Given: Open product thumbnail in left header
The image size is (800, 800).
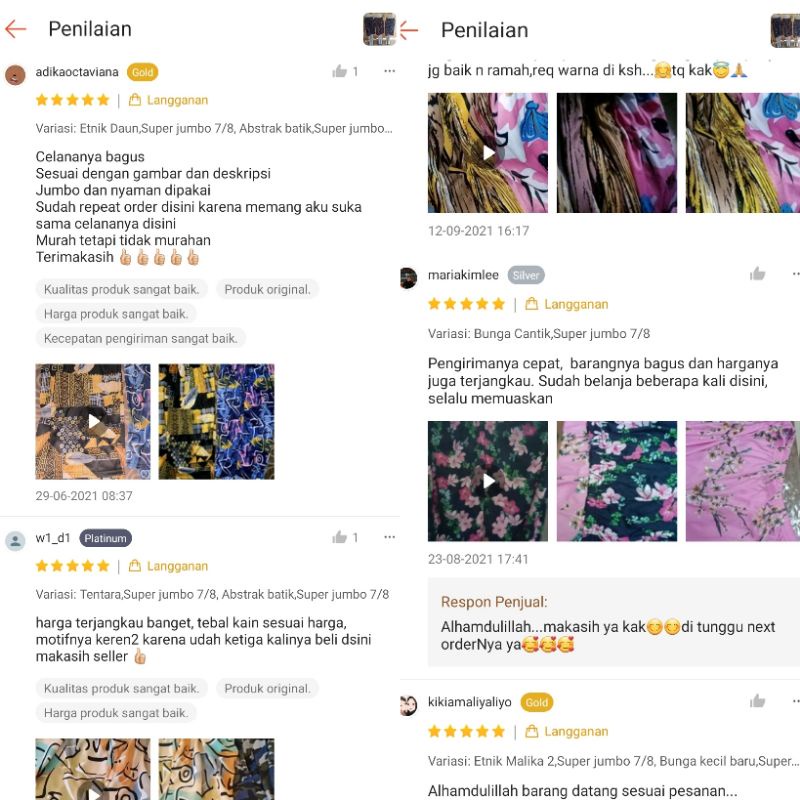Looking at the screenshot, I should click(379, 29).
